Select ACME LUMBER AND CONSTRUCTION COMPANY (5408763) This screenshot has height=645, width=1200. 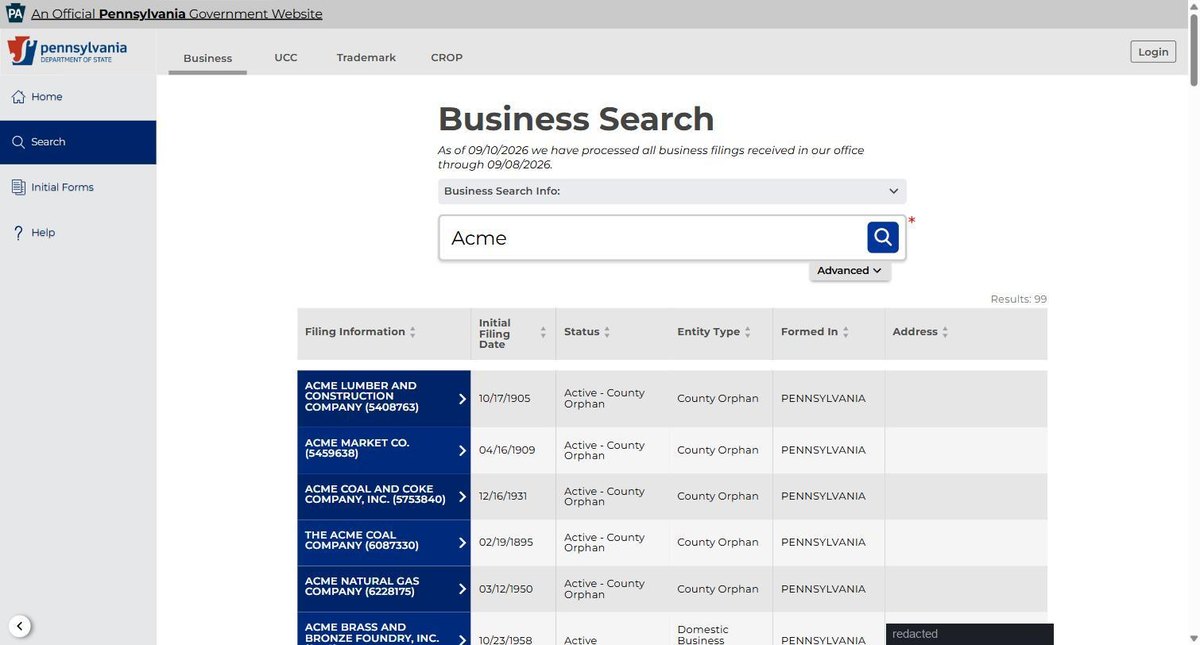click(x=384, y=397)
